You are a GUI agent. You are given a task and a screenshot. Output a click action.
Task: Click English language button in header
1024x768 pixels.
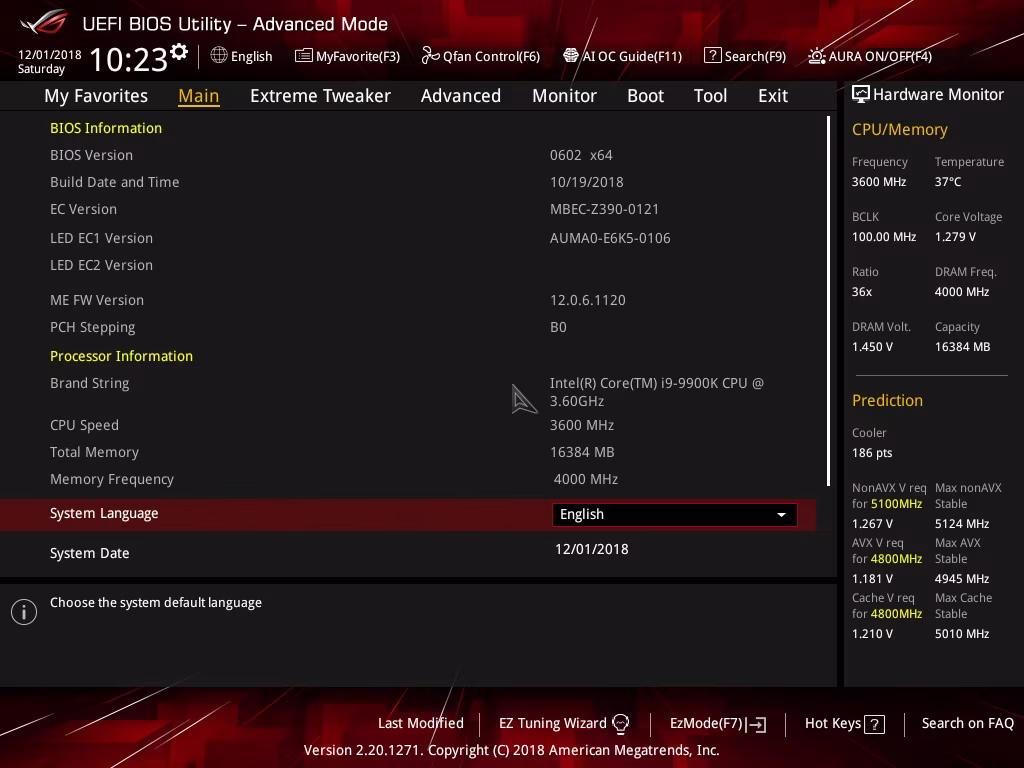pyautogui.click(x=242, y=56)
